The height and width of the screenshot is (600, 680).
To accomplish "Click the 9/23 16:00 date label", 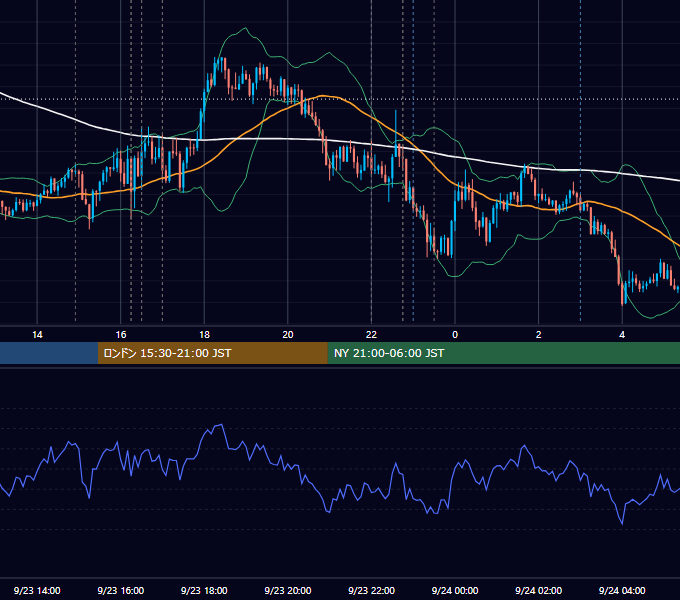I will (x=121, y=590).
